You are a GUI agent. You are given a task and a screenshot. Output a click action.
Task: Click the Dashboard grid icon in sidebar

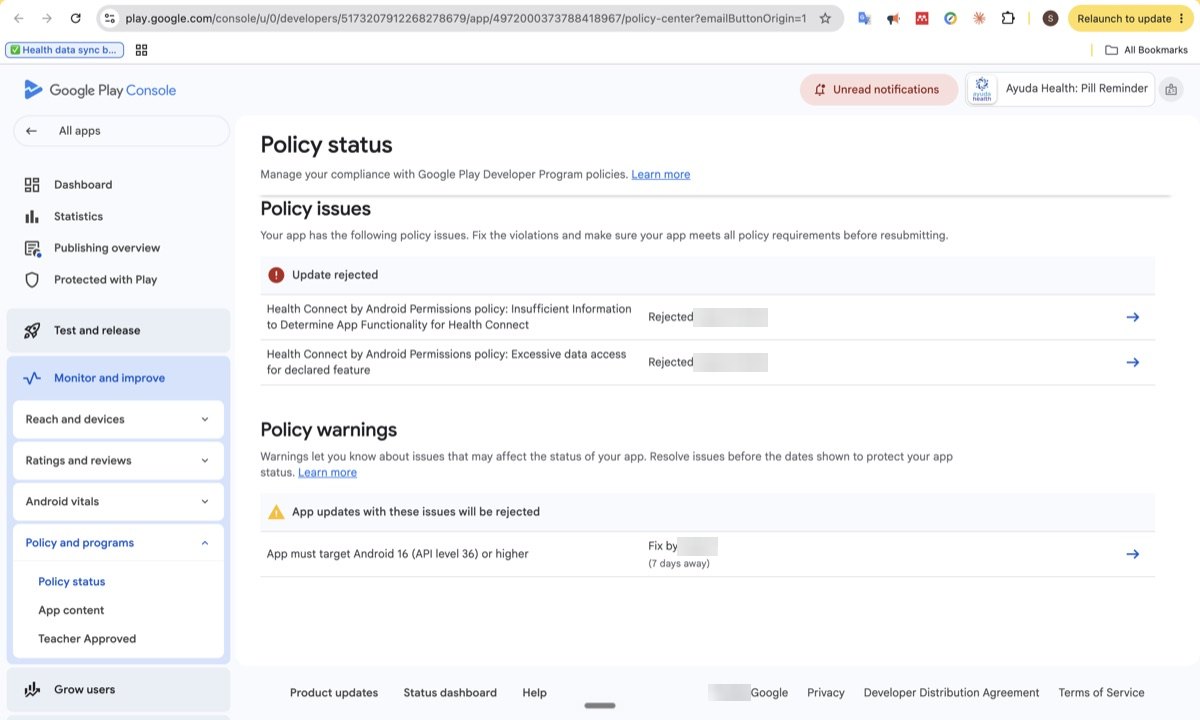point(32,185)
